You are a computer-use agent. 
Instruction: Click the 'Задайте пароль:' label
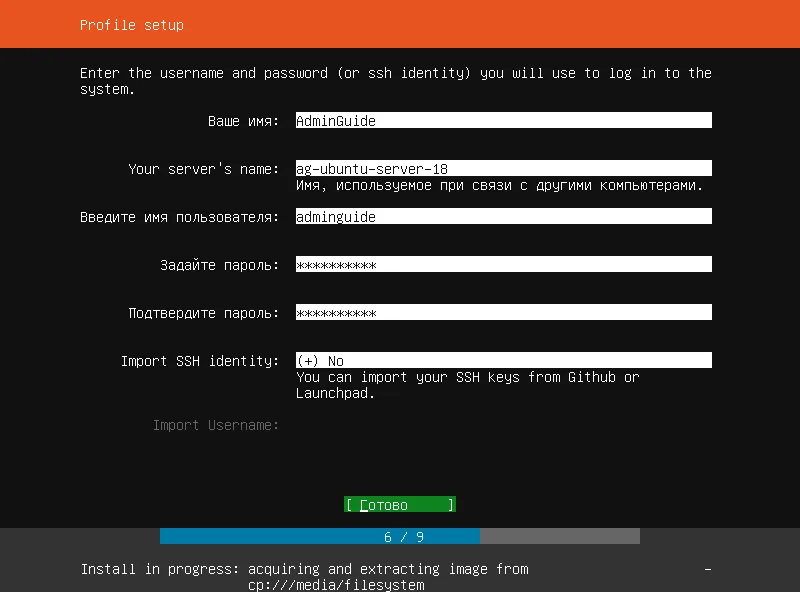219,265
